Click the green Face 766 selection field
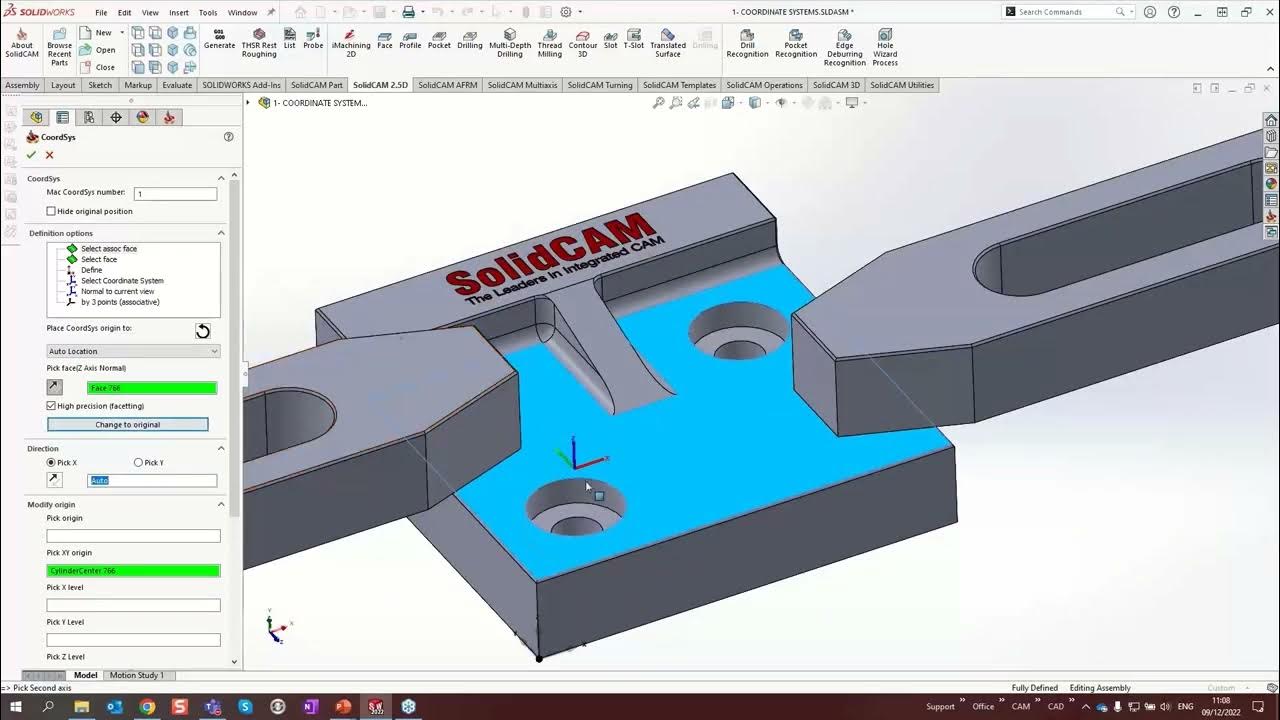This screenshot has width=1280, height=720. (x=152, y=388)
